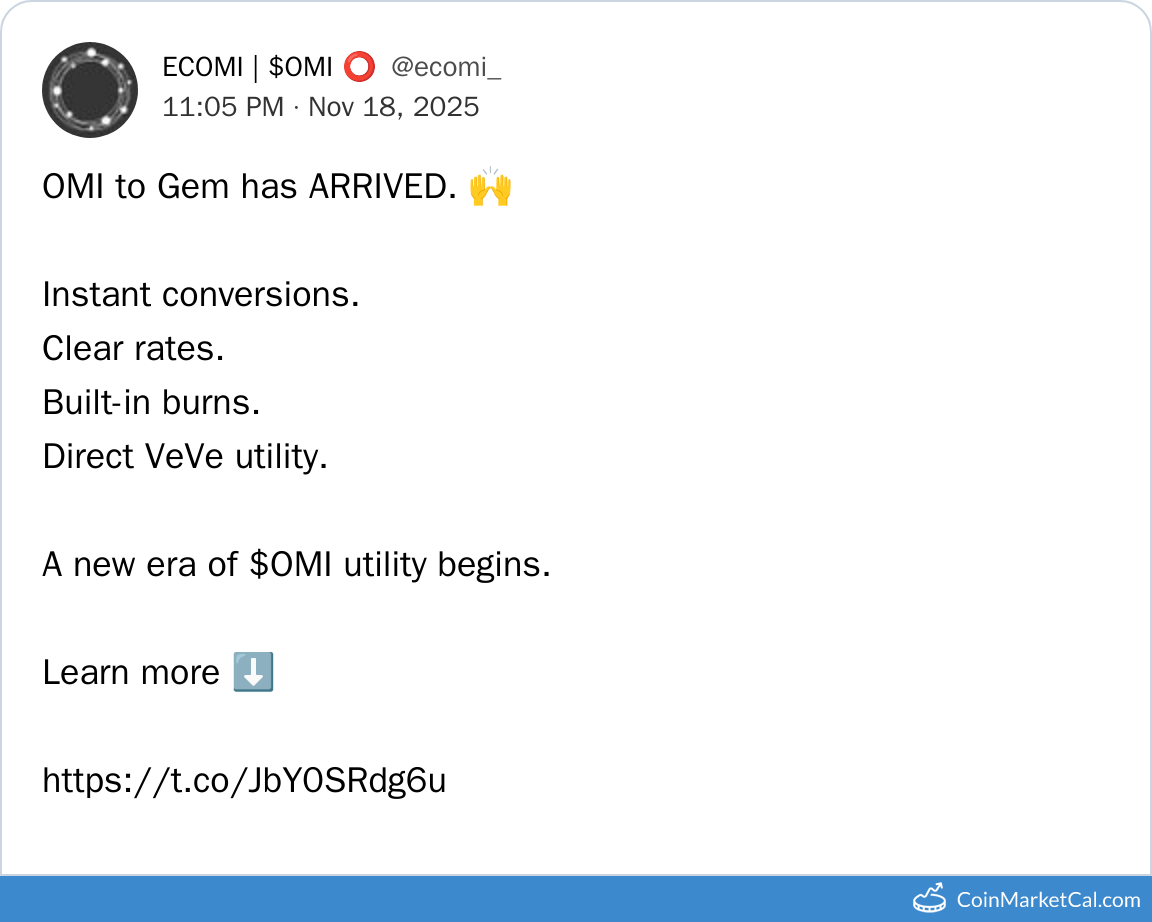1152x922 pixels.
Task: Click the $OMI cashtag in the tweet body
Action: [x=292, y=565]
